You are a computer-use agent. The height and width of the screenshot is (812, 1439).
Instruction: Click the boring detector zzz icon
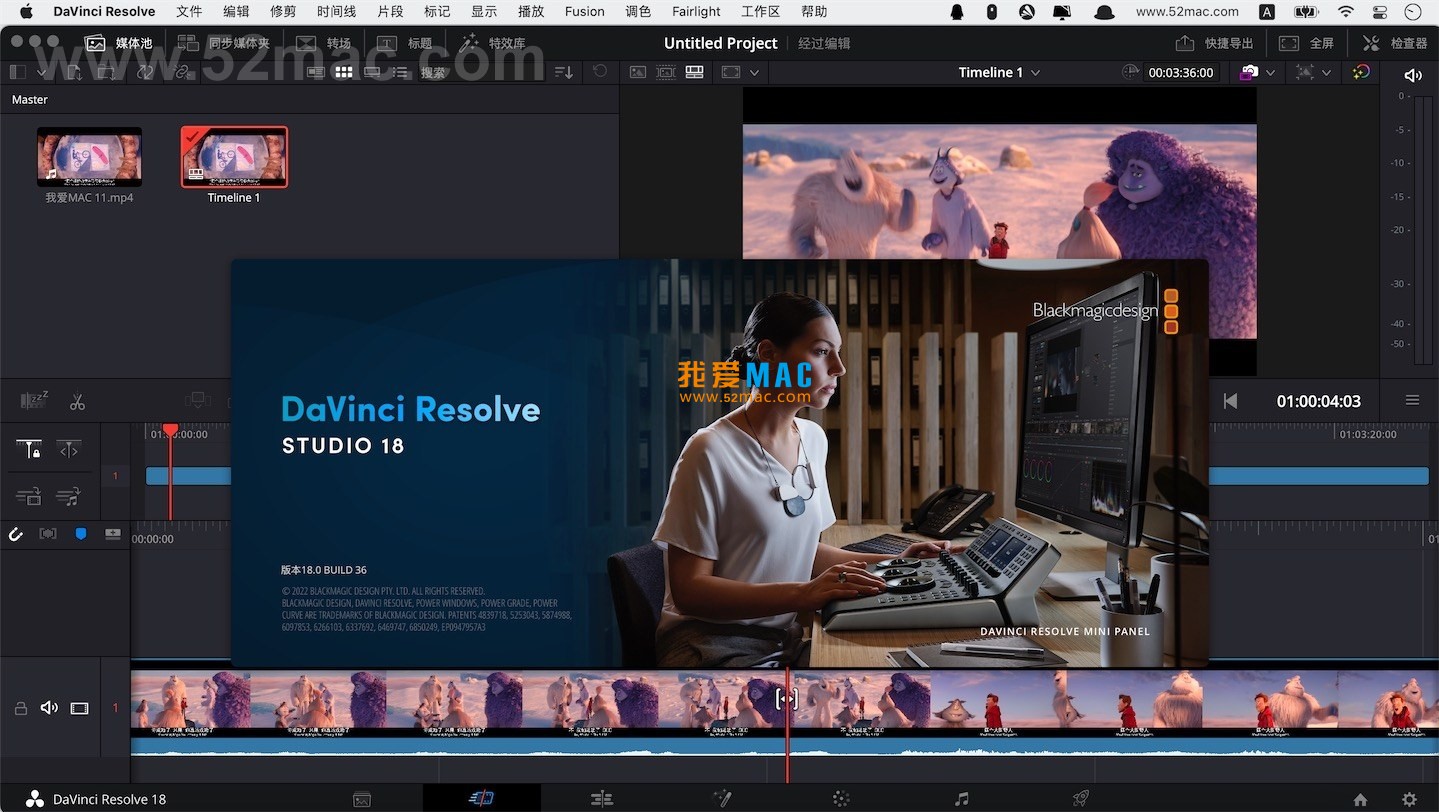click(34, 401)
